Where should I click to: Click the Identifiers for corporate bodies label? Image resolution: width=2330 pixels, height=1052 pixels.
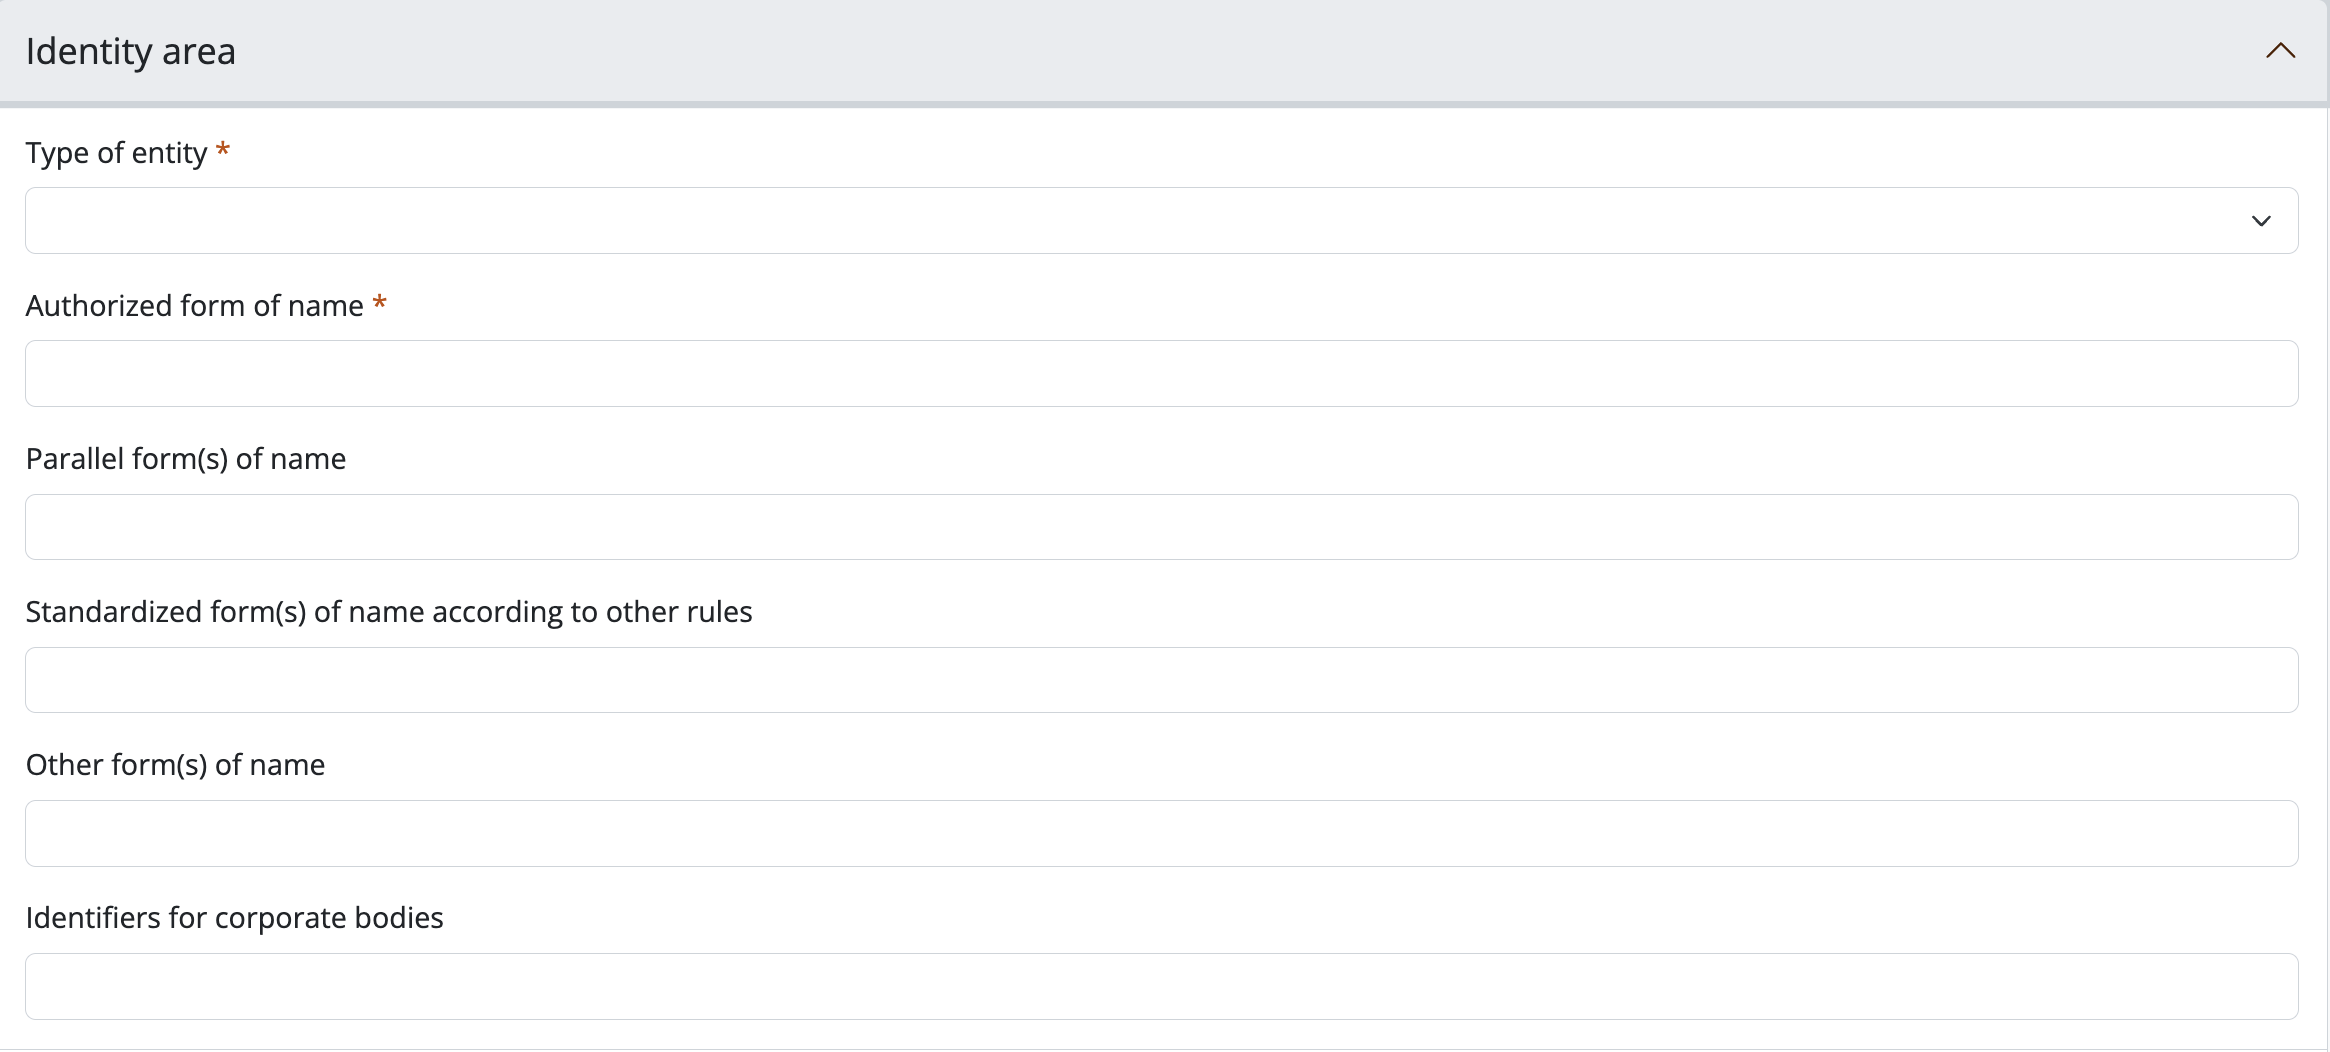pos(234,918)
